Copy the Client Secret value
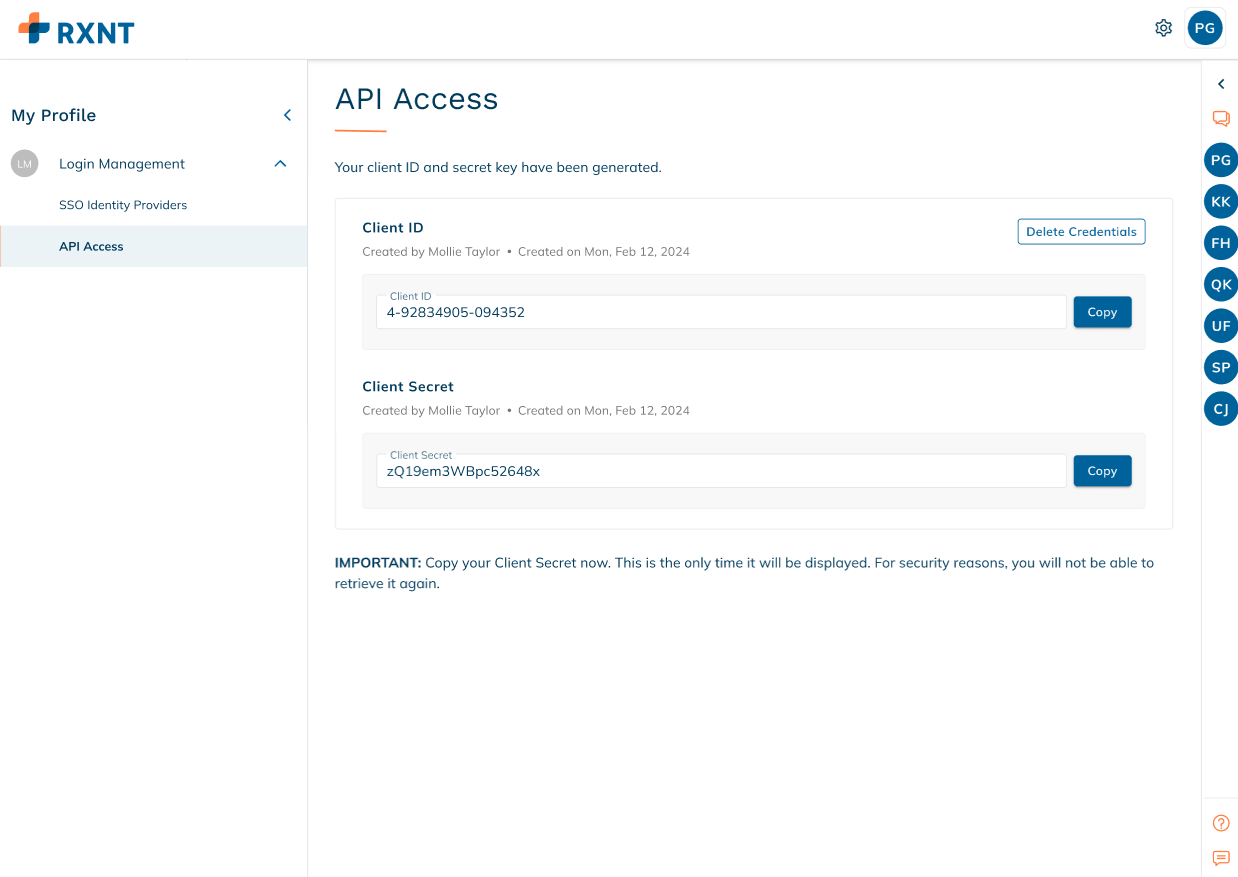Image resolution: width=1238 pixels, height=877 pixels. (x=1102, y=471)
